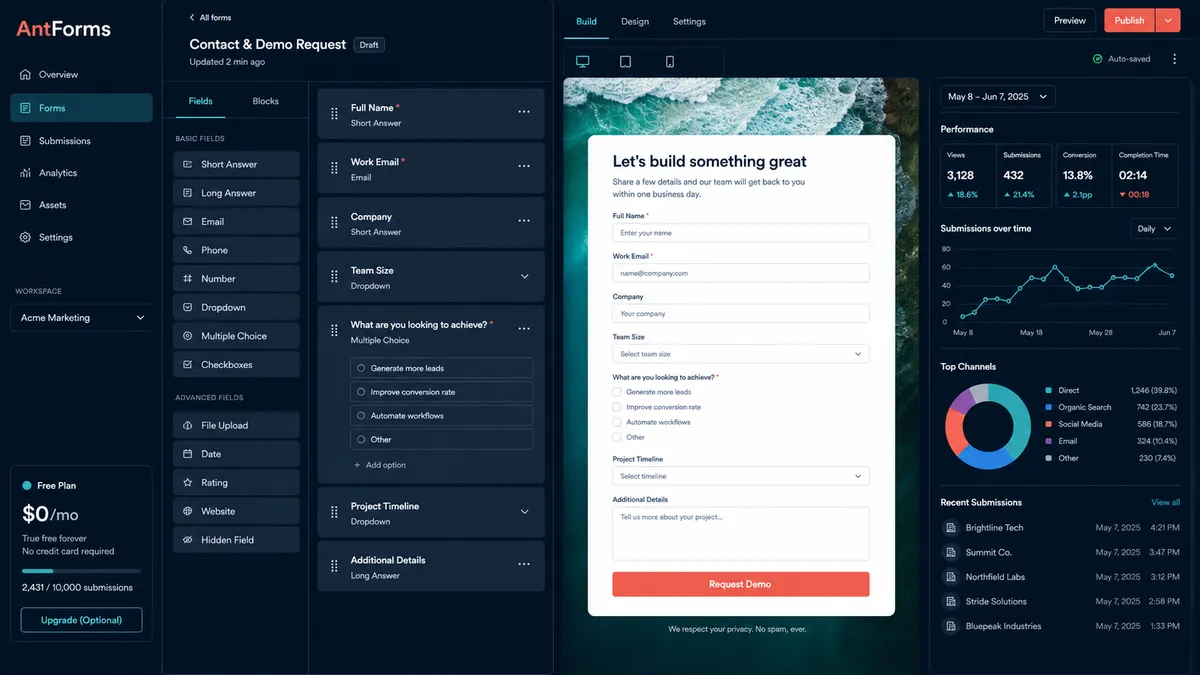Add a Phone field
The image size is (1200, 675).
tap(236, 250)
